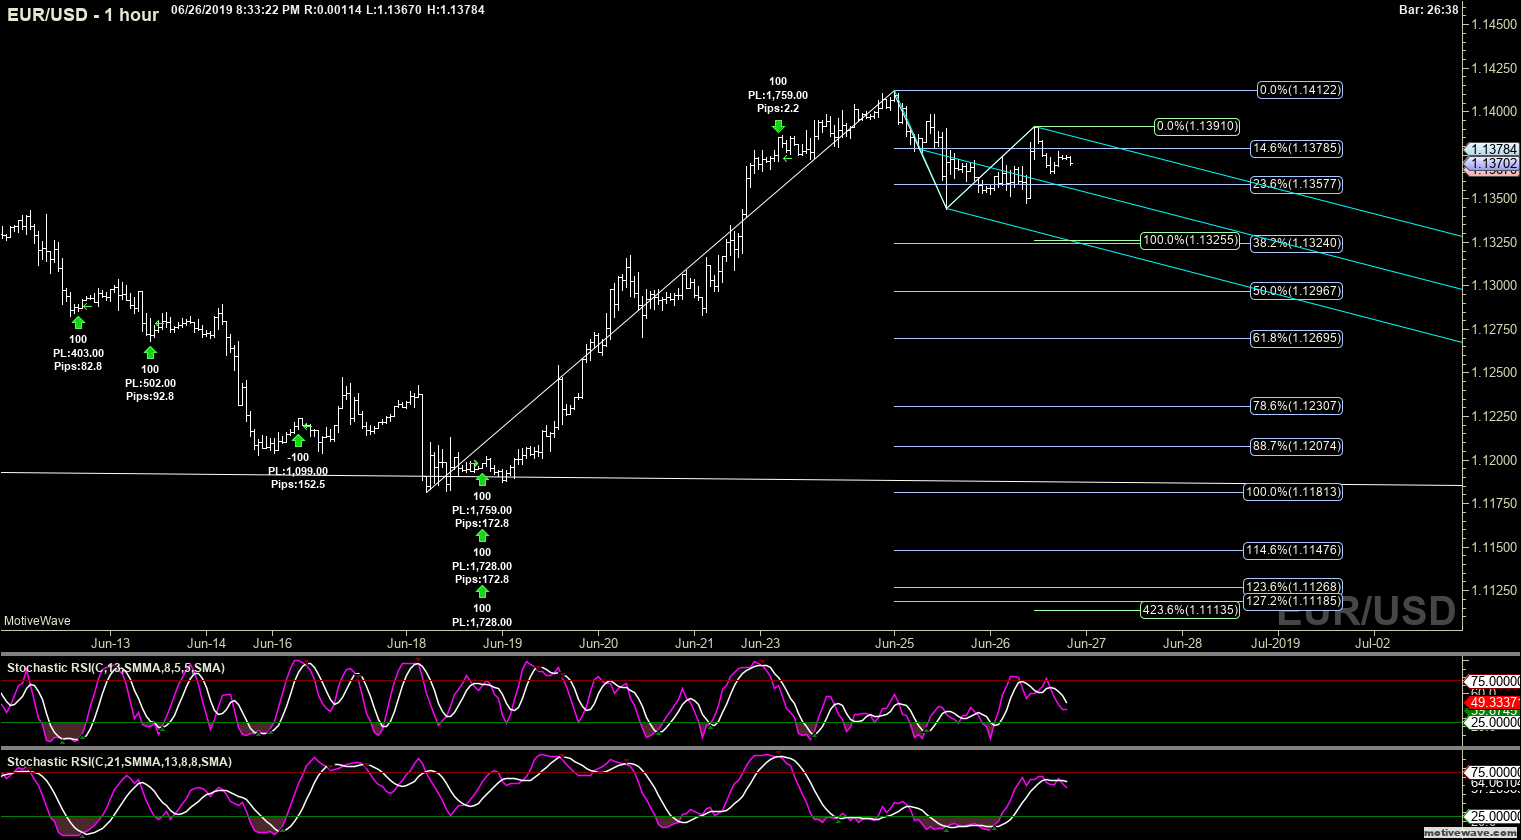Select the 0.0%(1.13910) extension label

coord(1197,126)
